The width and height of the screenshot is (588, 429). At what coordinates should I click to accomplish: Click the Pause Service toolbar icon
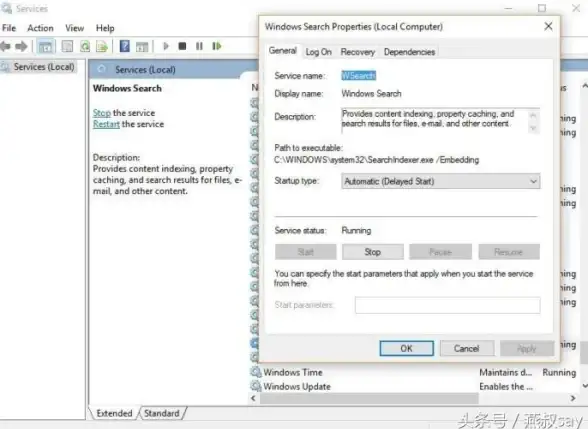199,46
